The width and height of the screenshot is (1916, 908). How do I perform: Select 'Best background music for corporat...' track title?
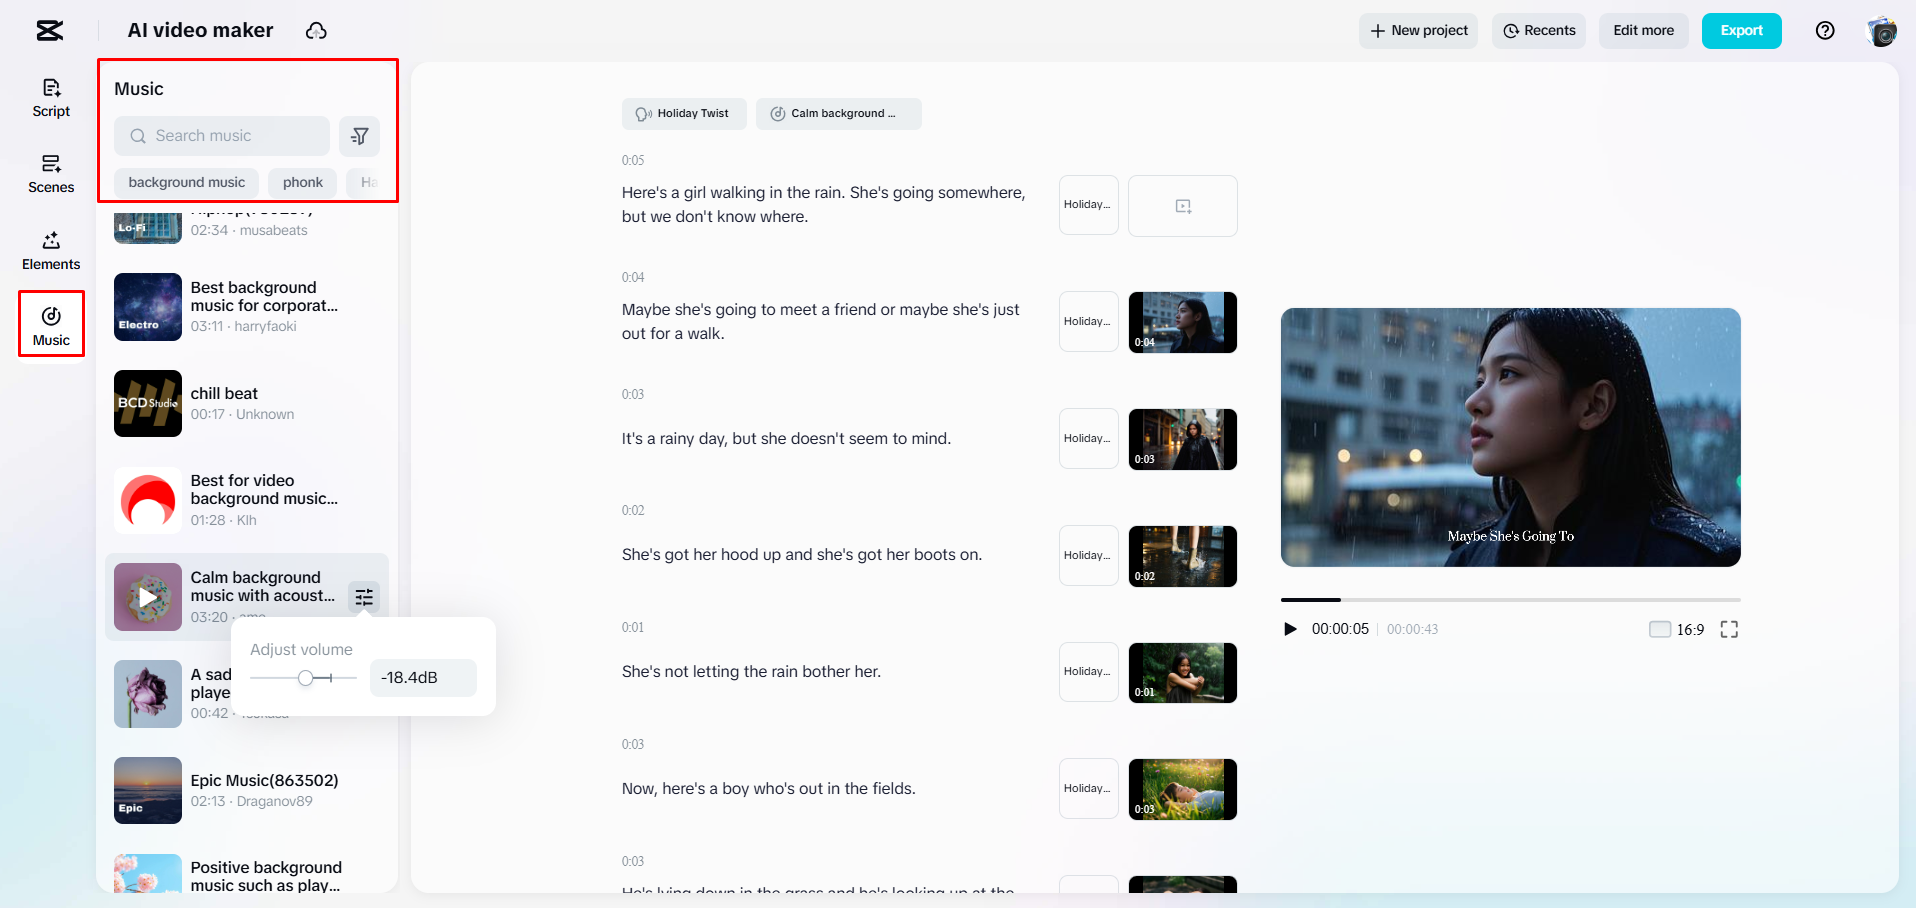264,297
